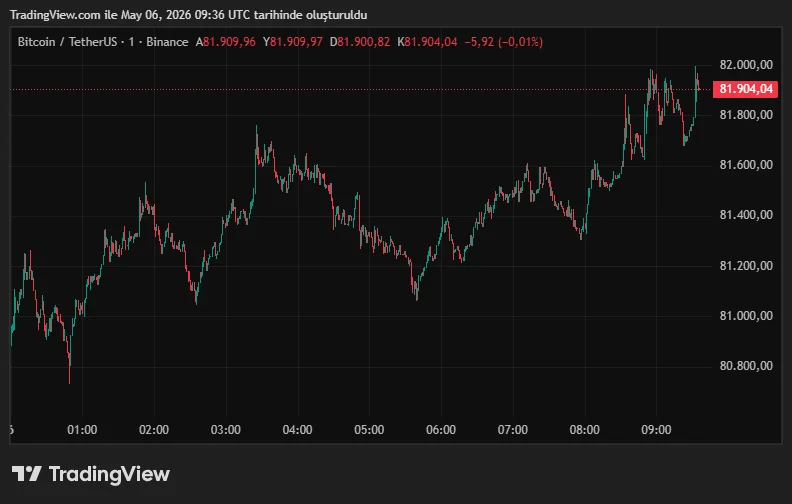The image size is (792, 504).
Task: Click the 80.800,00 price axis label
Action: pyautogui.click(x=746, y=366)
